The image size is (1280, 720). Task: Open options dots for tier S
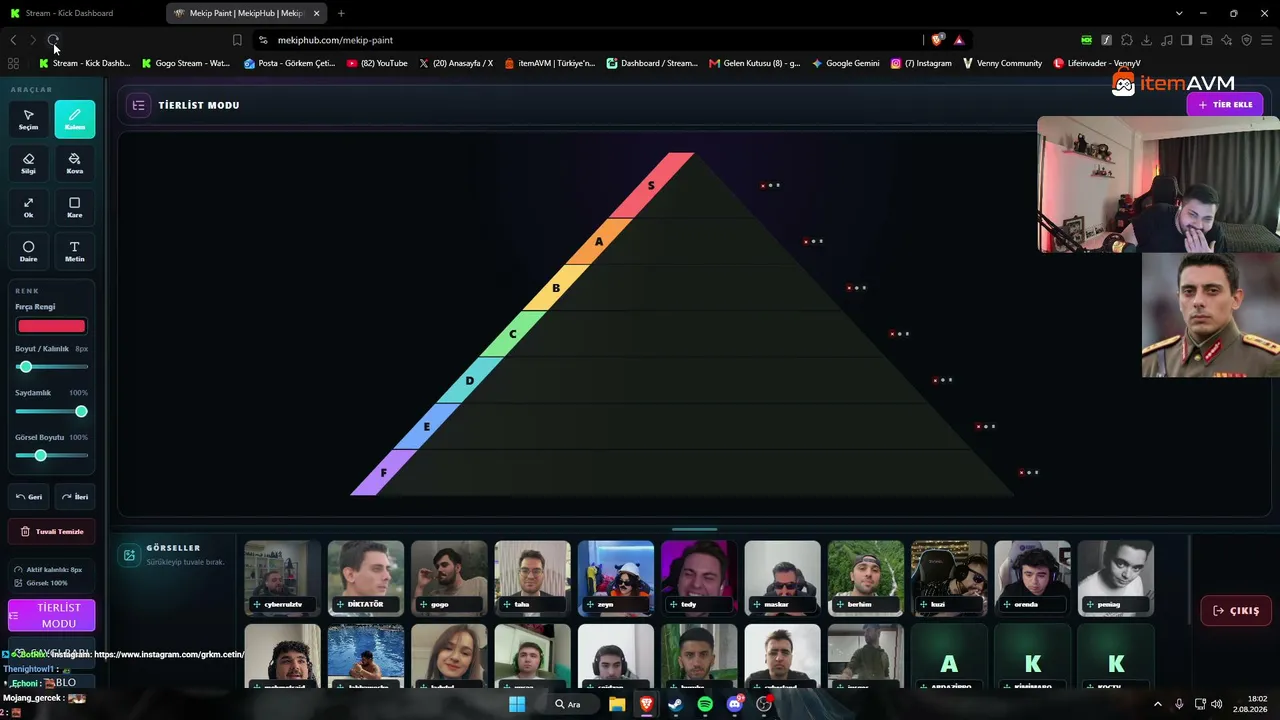tap(770, 185)
